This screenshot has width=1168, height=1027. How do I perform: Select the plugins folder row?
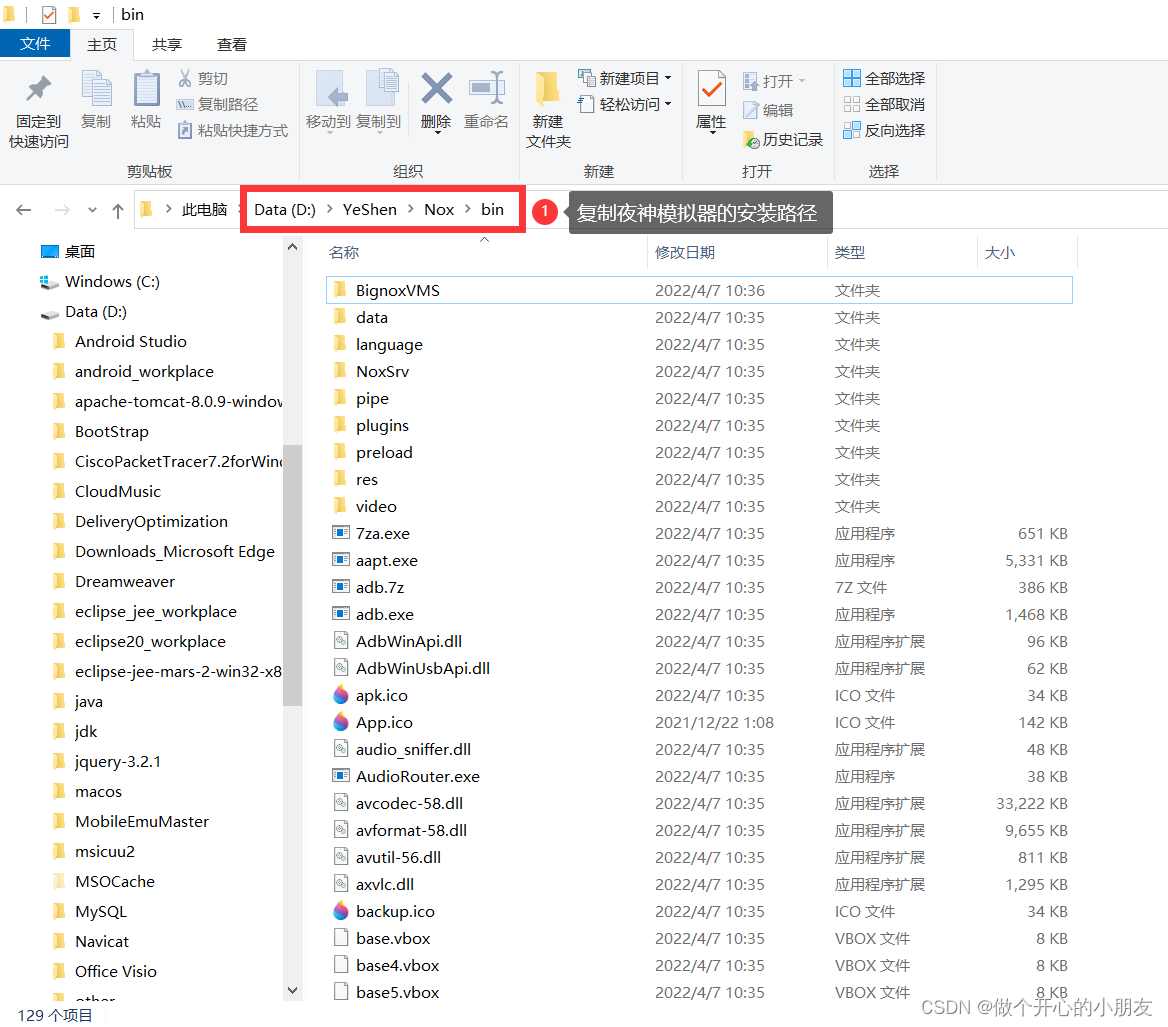coord(699,425)
